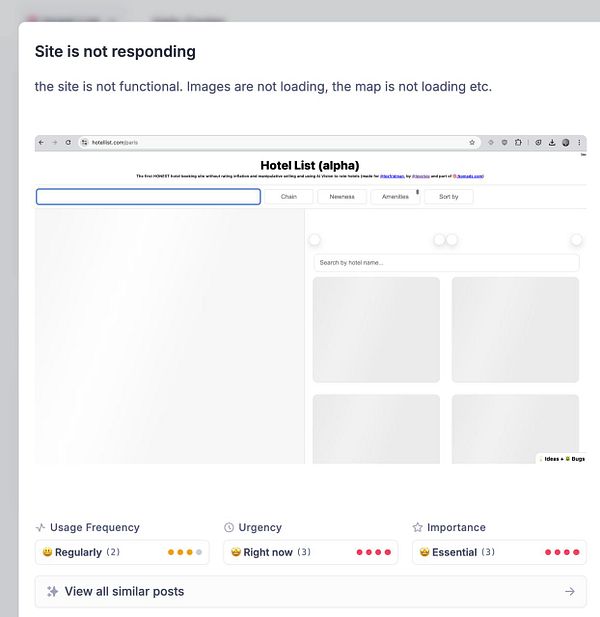Click the browser back arrow in the screenshot

(42, 142)
